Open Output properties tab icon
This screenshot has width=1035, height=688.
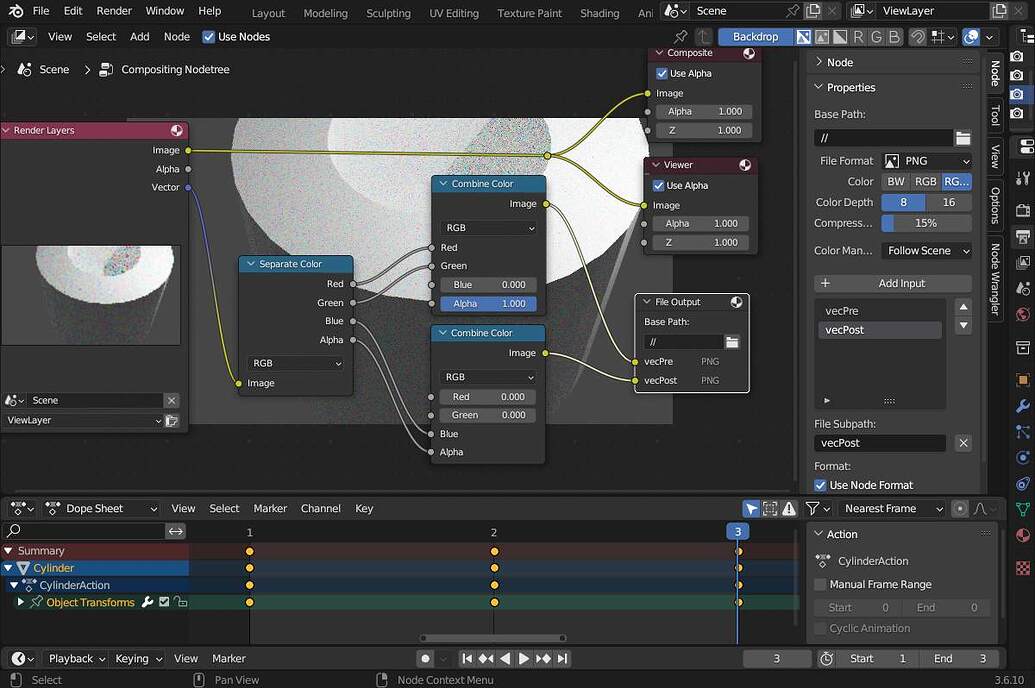tap(1022, 236)
